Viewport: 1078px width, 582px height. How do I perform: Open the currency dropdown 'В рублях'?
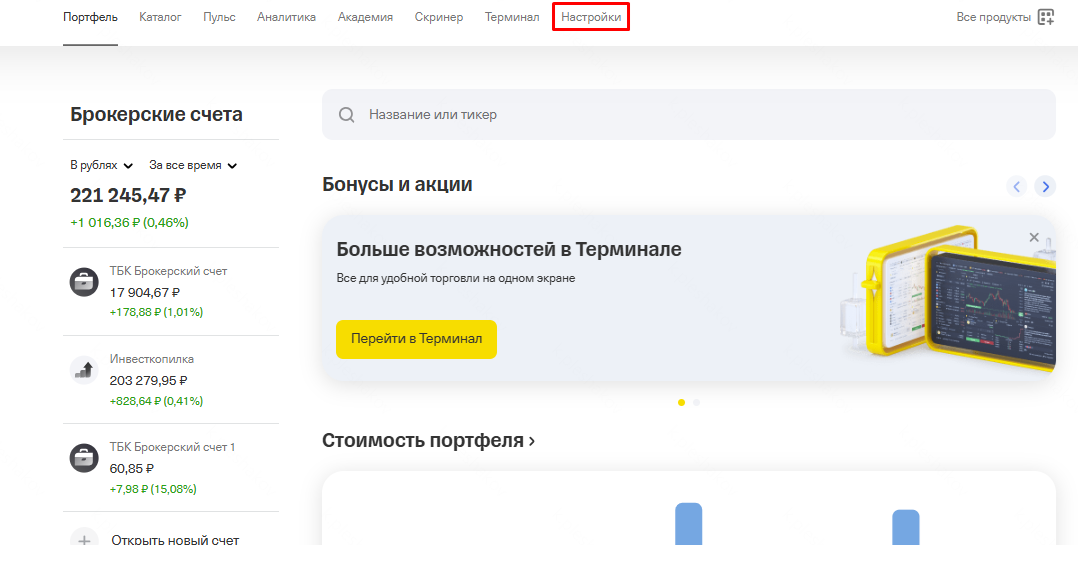point(101,165)
